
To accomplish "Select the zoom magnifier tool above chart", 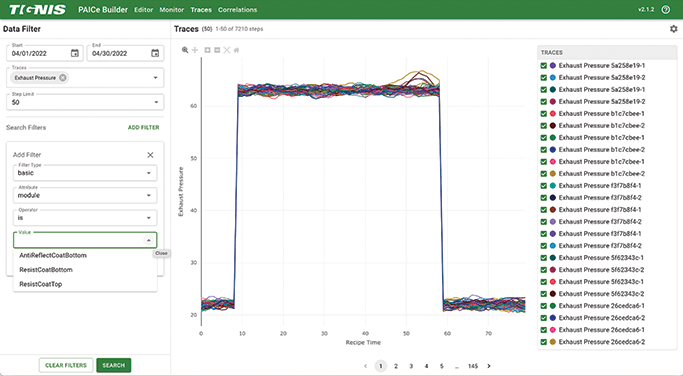I will pyautogui.click(x=185, y=50).
